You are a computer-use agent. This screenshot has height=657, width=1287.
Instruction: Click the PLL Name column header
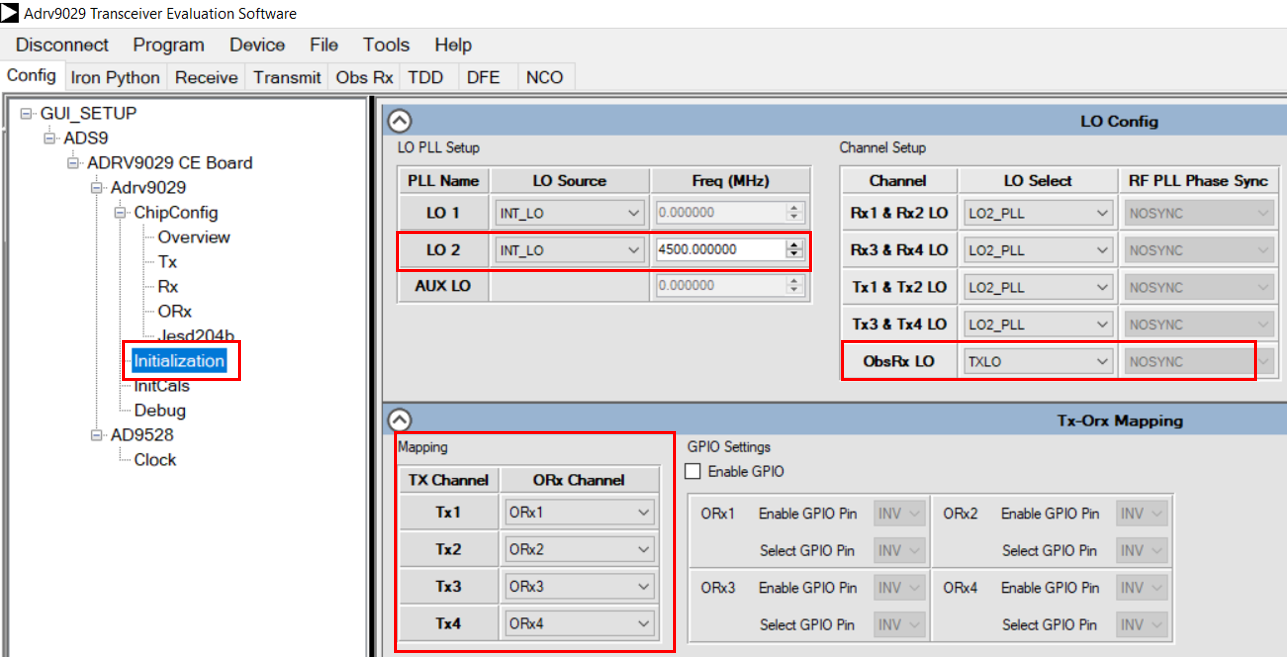443,181
